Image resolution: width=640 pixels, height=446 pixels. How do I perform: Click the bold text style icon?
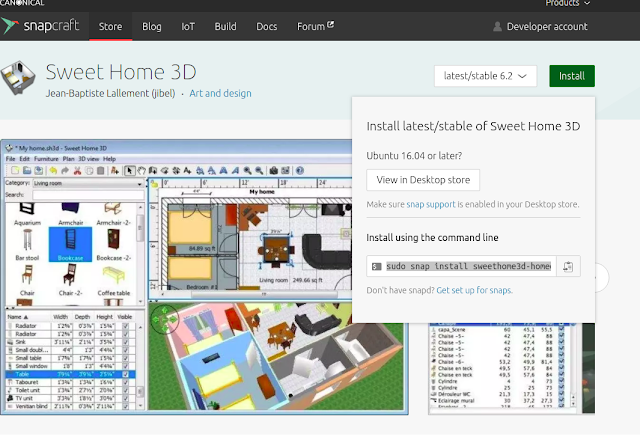click(224, 171)
